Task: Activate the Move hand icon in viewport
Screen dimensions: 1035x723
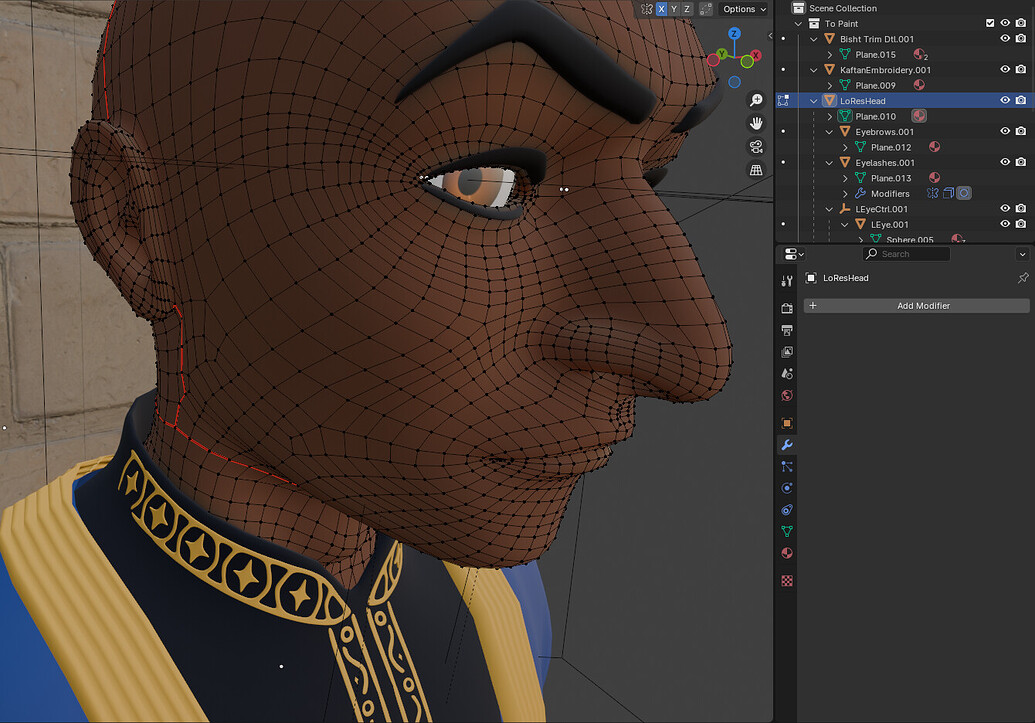Action: pos(756,123)
